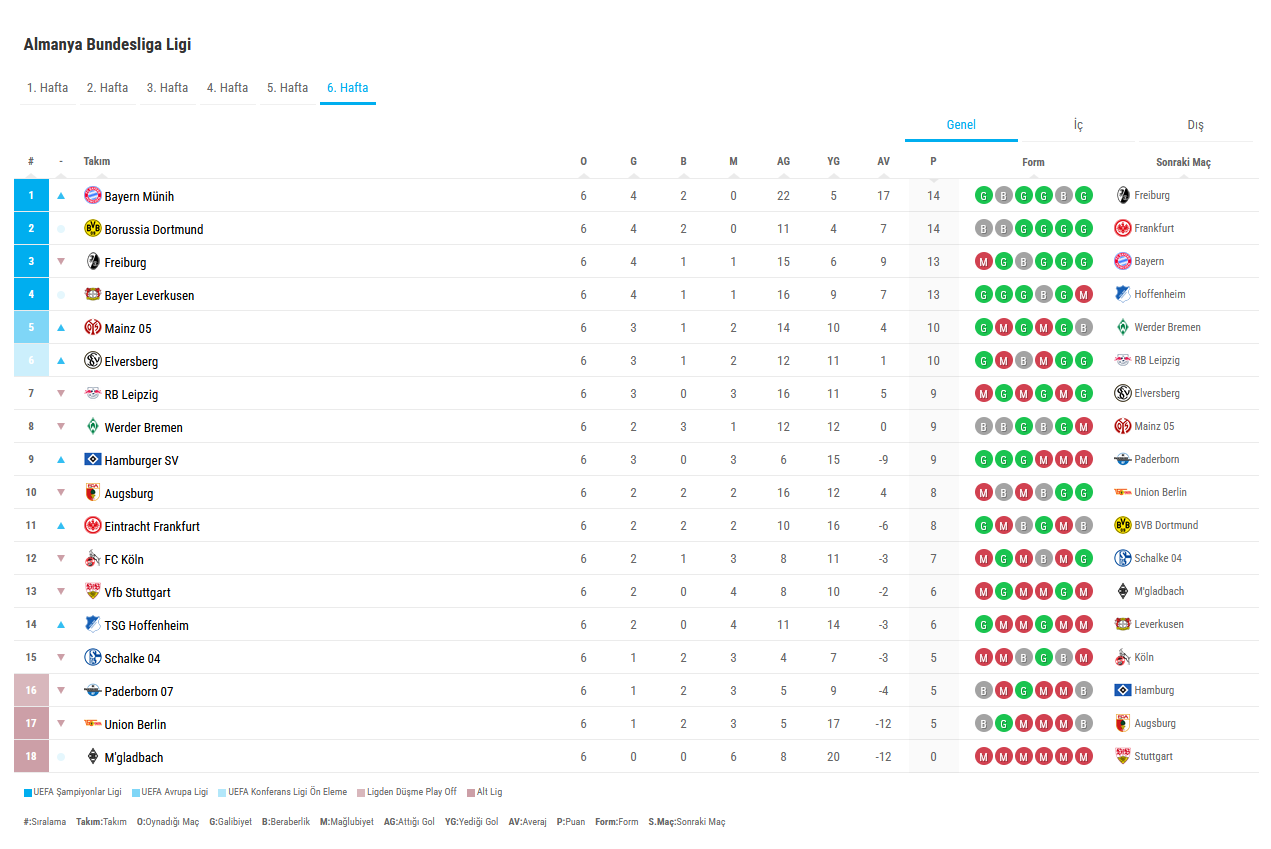
Task: Show home standings via İç tab
Action: [x=1078, y=125]
